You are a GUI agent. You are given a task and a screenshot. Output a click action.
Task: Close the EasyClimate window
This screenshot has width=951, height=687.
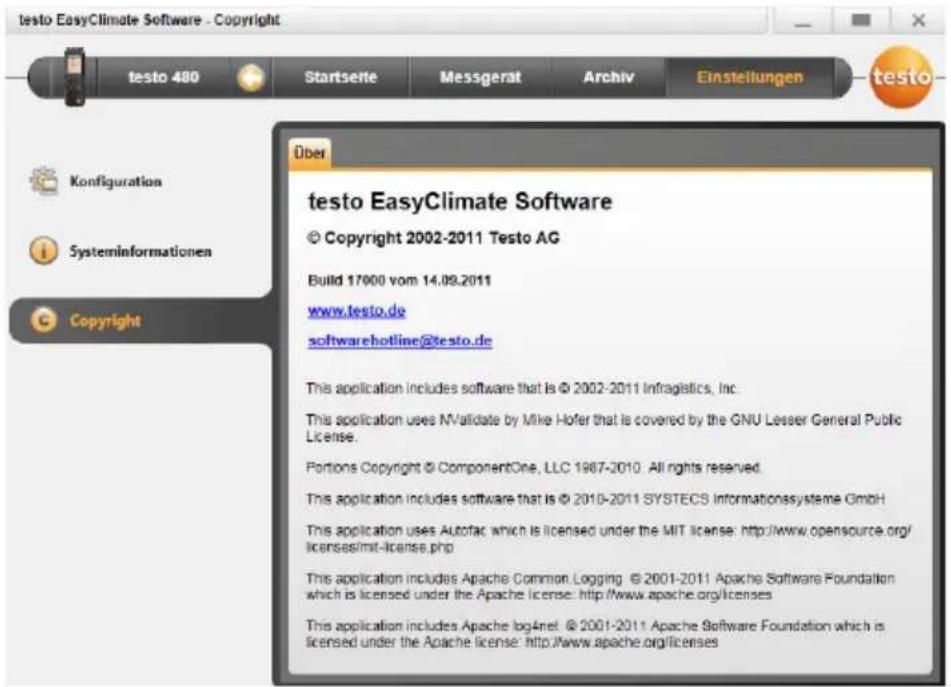pyautogui.click(x=918, y=21)
